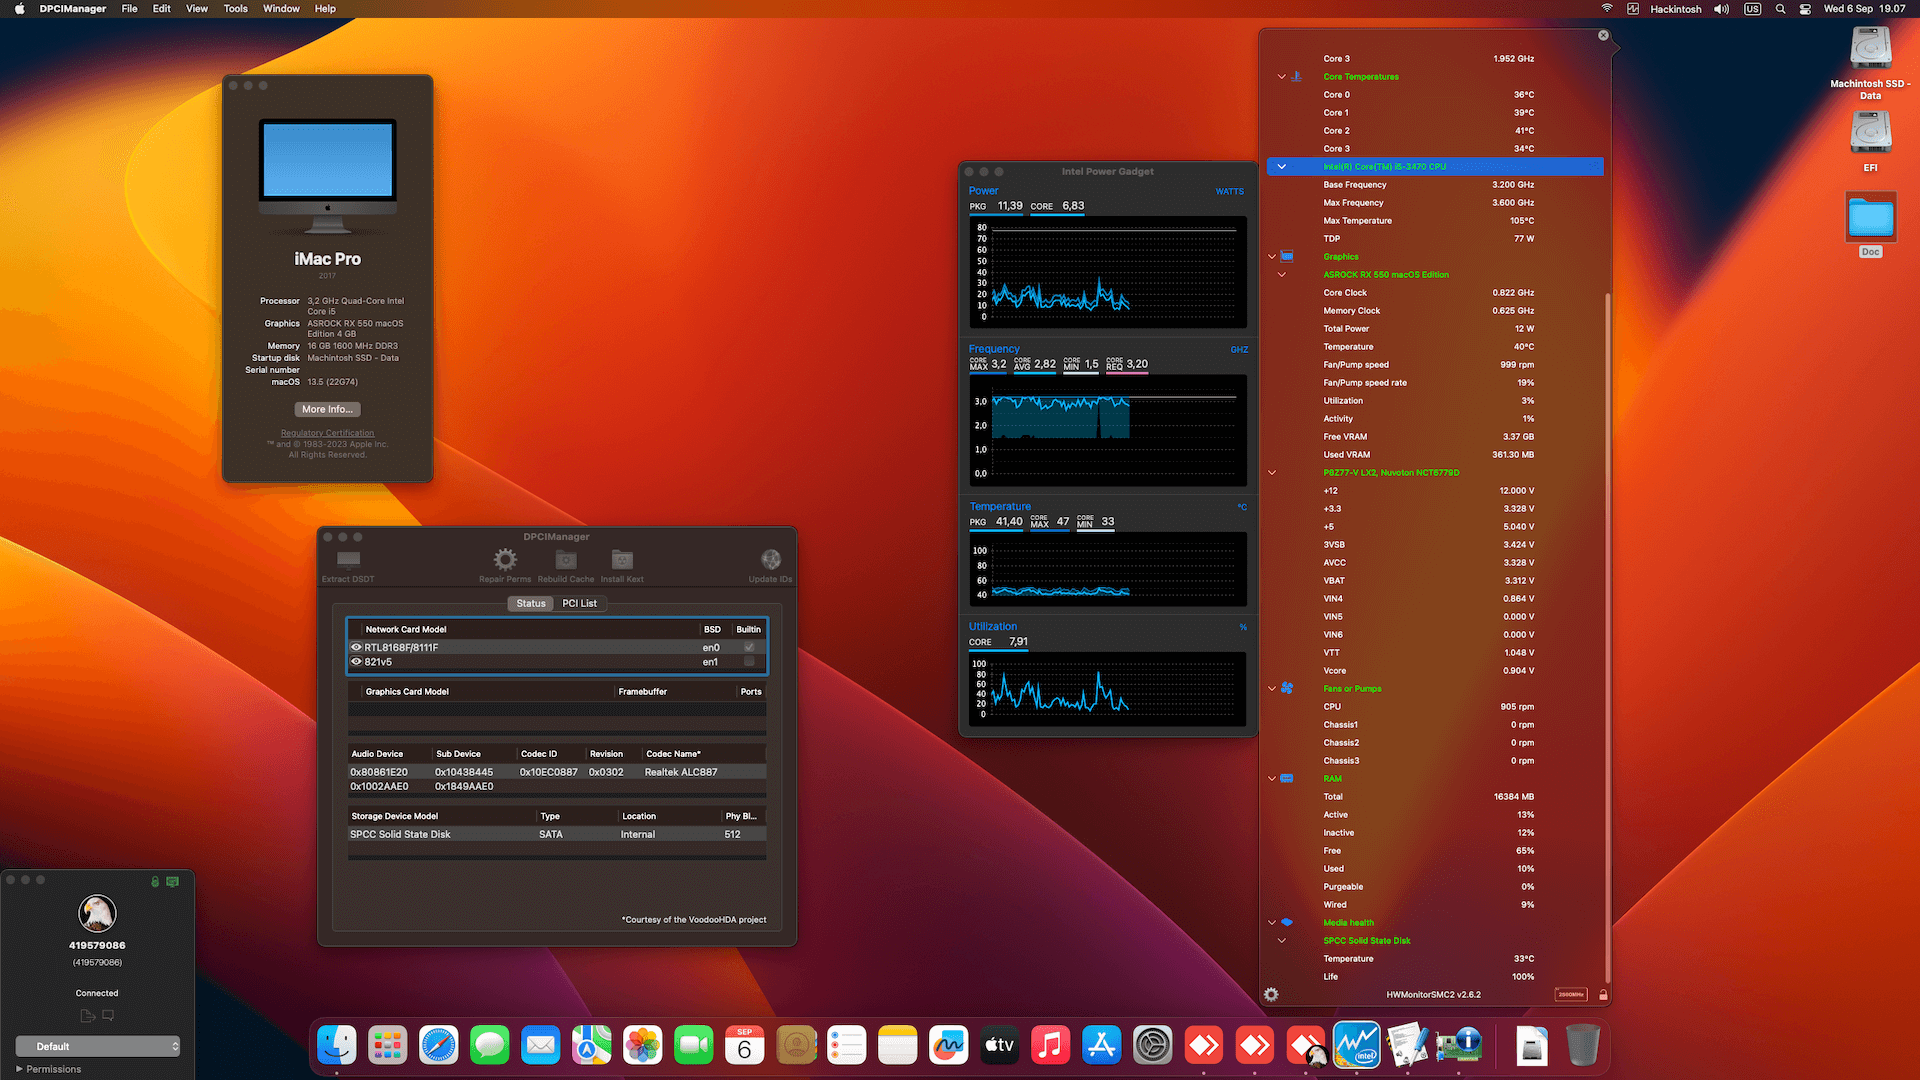Click the Media health disk icon
1920x1080 pixels.
(x=1287, y=922)
